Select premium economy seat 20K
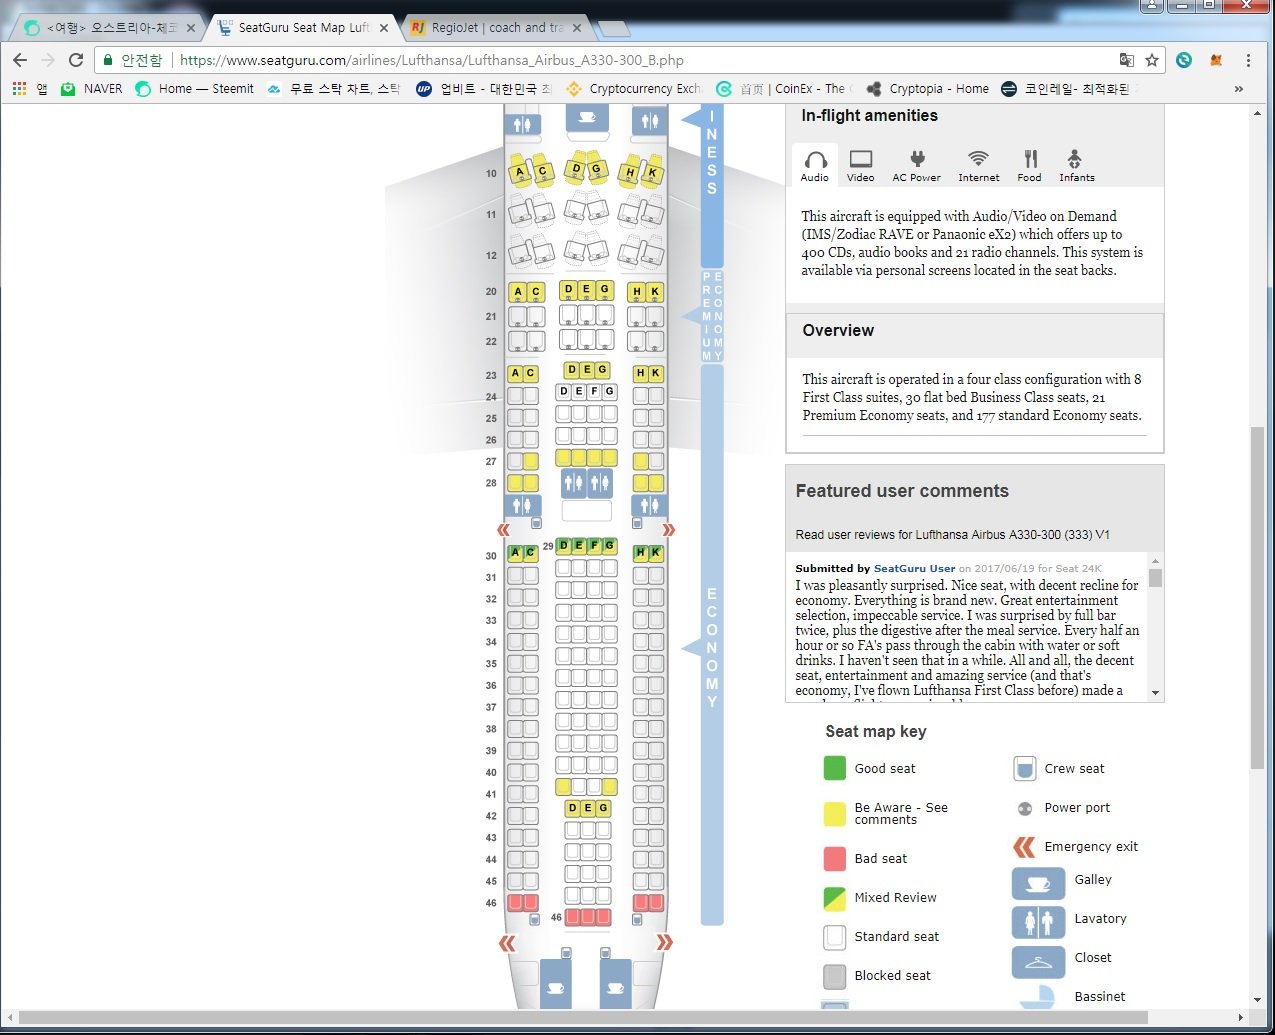 click(655, 292)
